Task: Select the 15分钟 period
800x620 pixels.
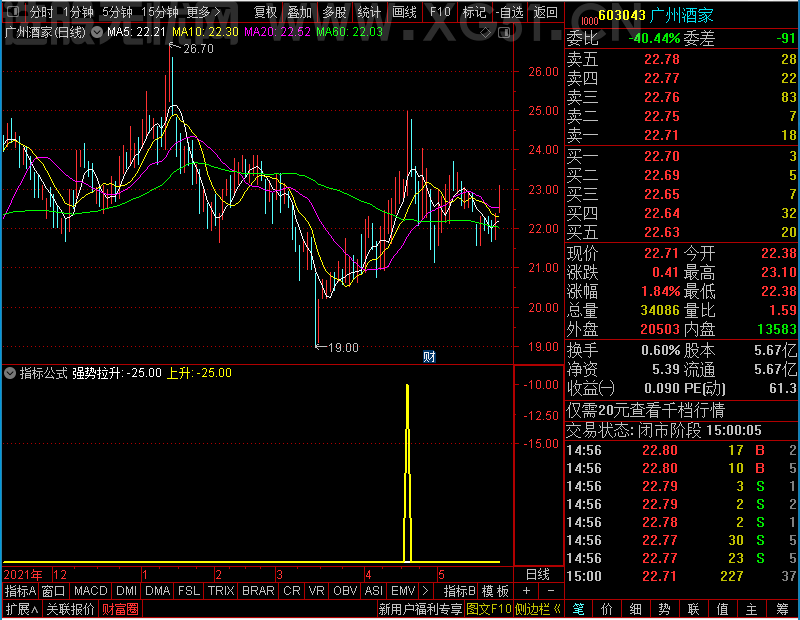Action: [x=160, y=12]
